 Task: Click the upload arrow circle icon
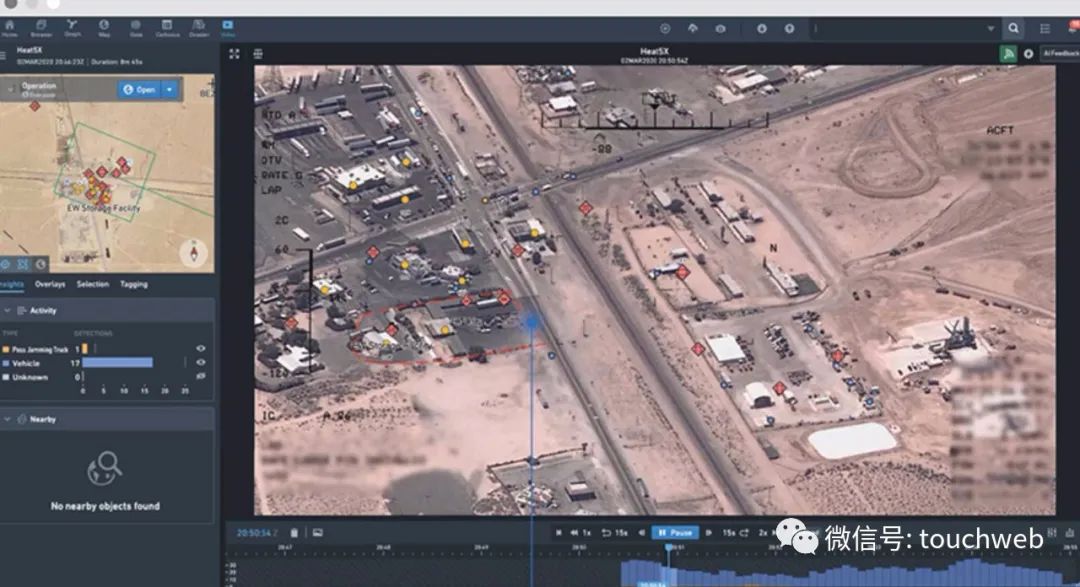[789, 28]
